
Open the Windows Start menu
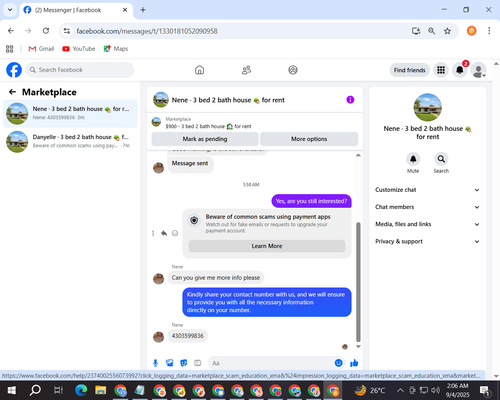[12, 390]
